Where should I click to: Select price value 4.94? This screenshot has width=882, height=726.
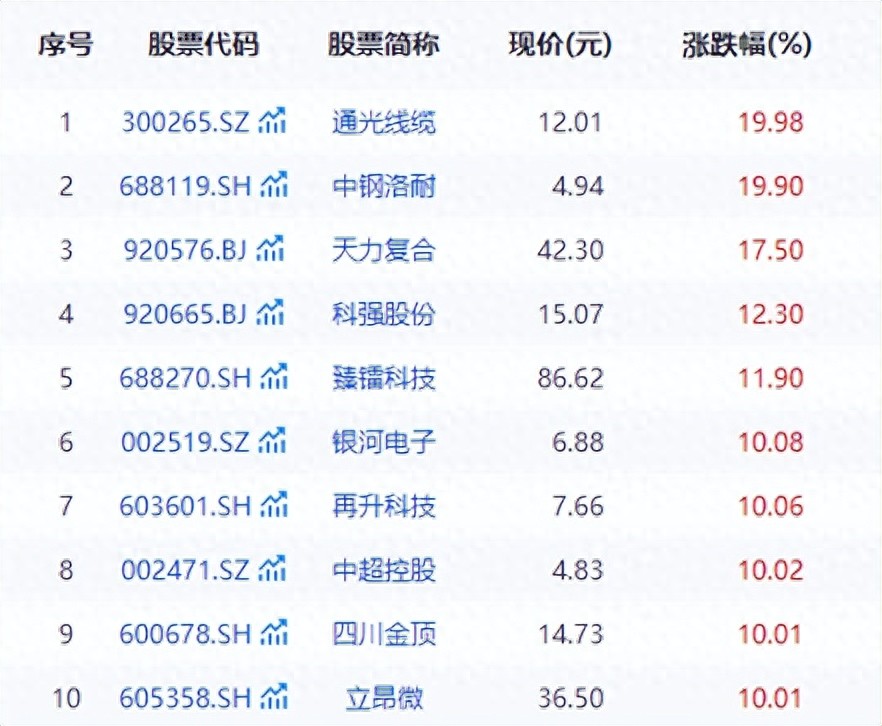(x=578, y=186)
